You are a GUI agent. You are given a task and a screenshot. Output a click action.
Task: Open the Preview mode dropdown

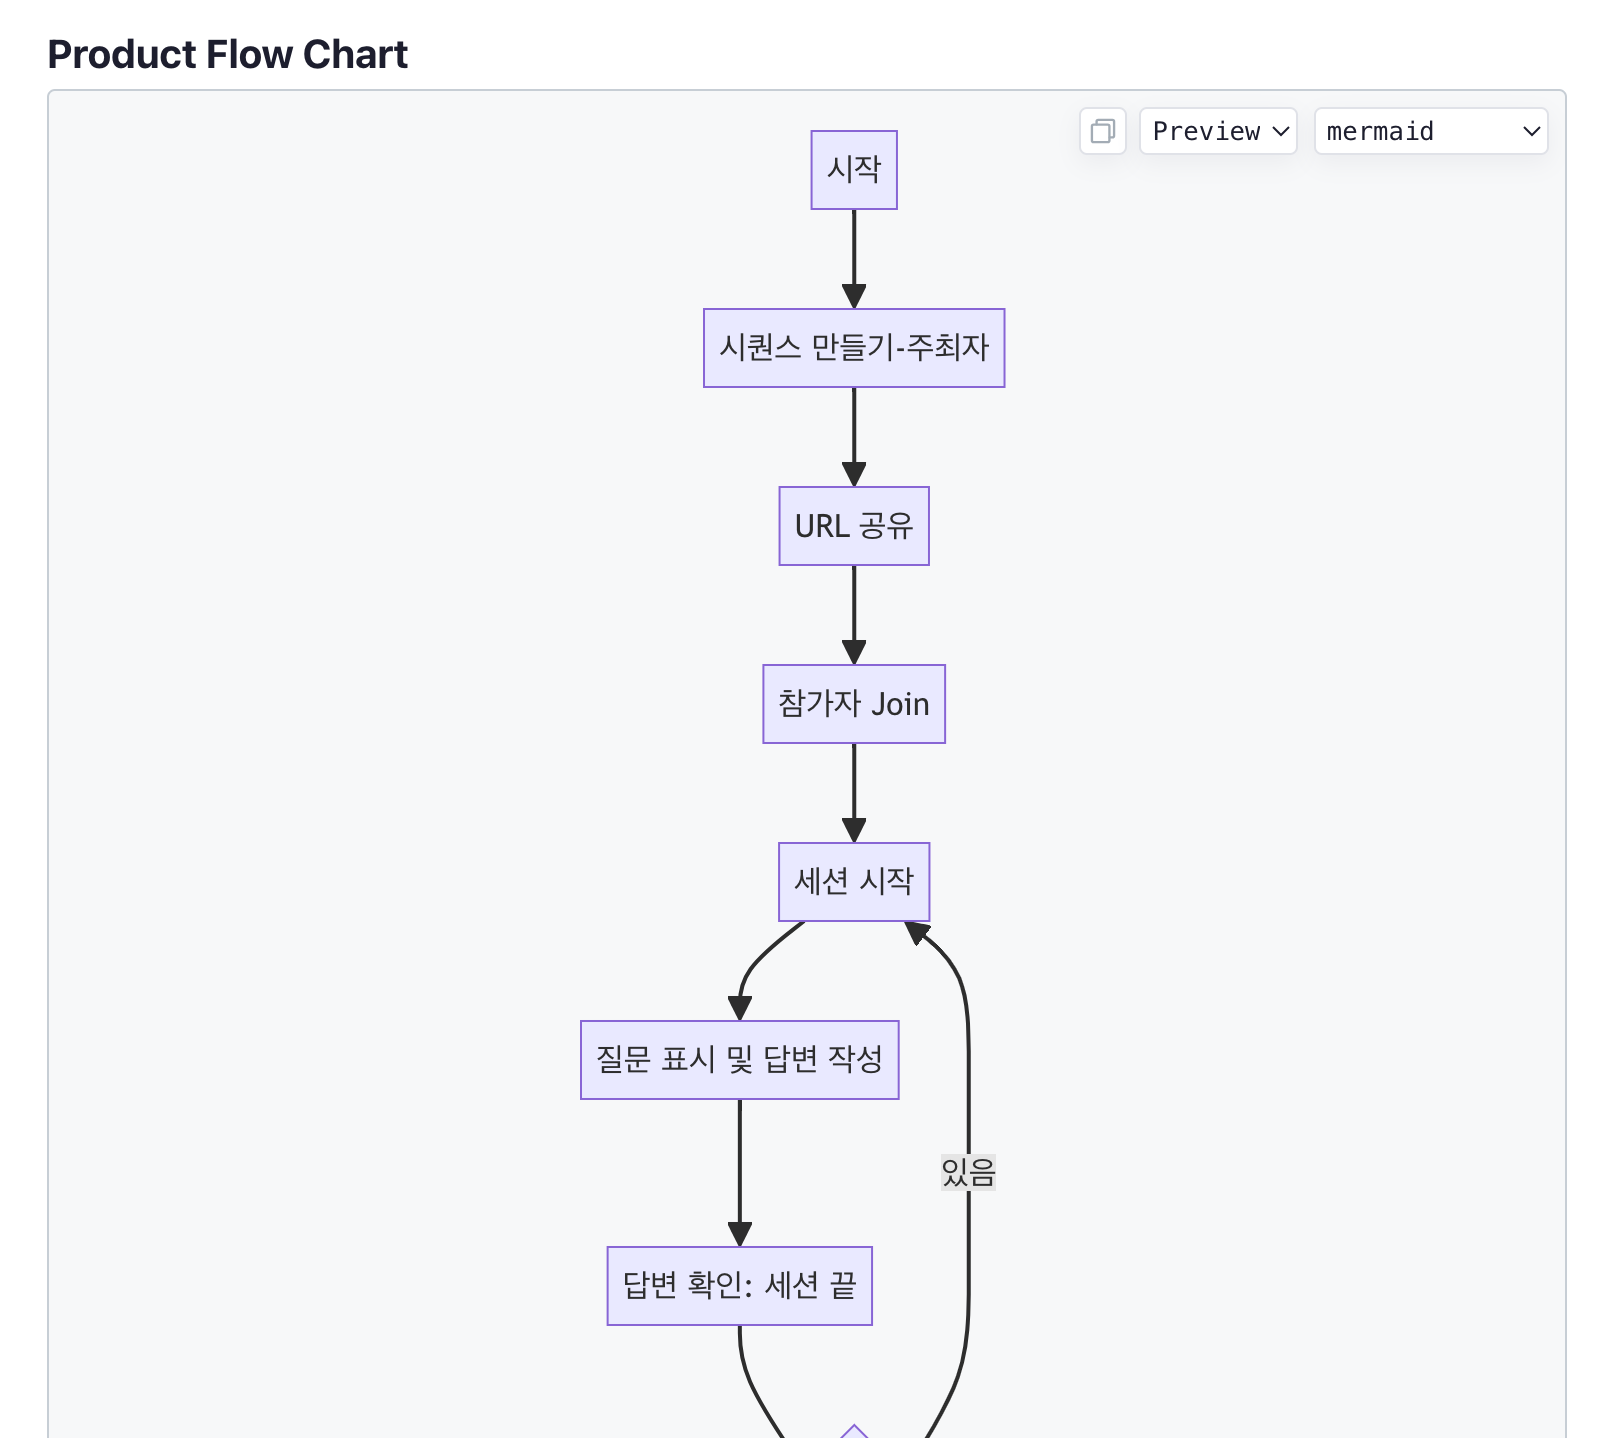pos(1218,131)
